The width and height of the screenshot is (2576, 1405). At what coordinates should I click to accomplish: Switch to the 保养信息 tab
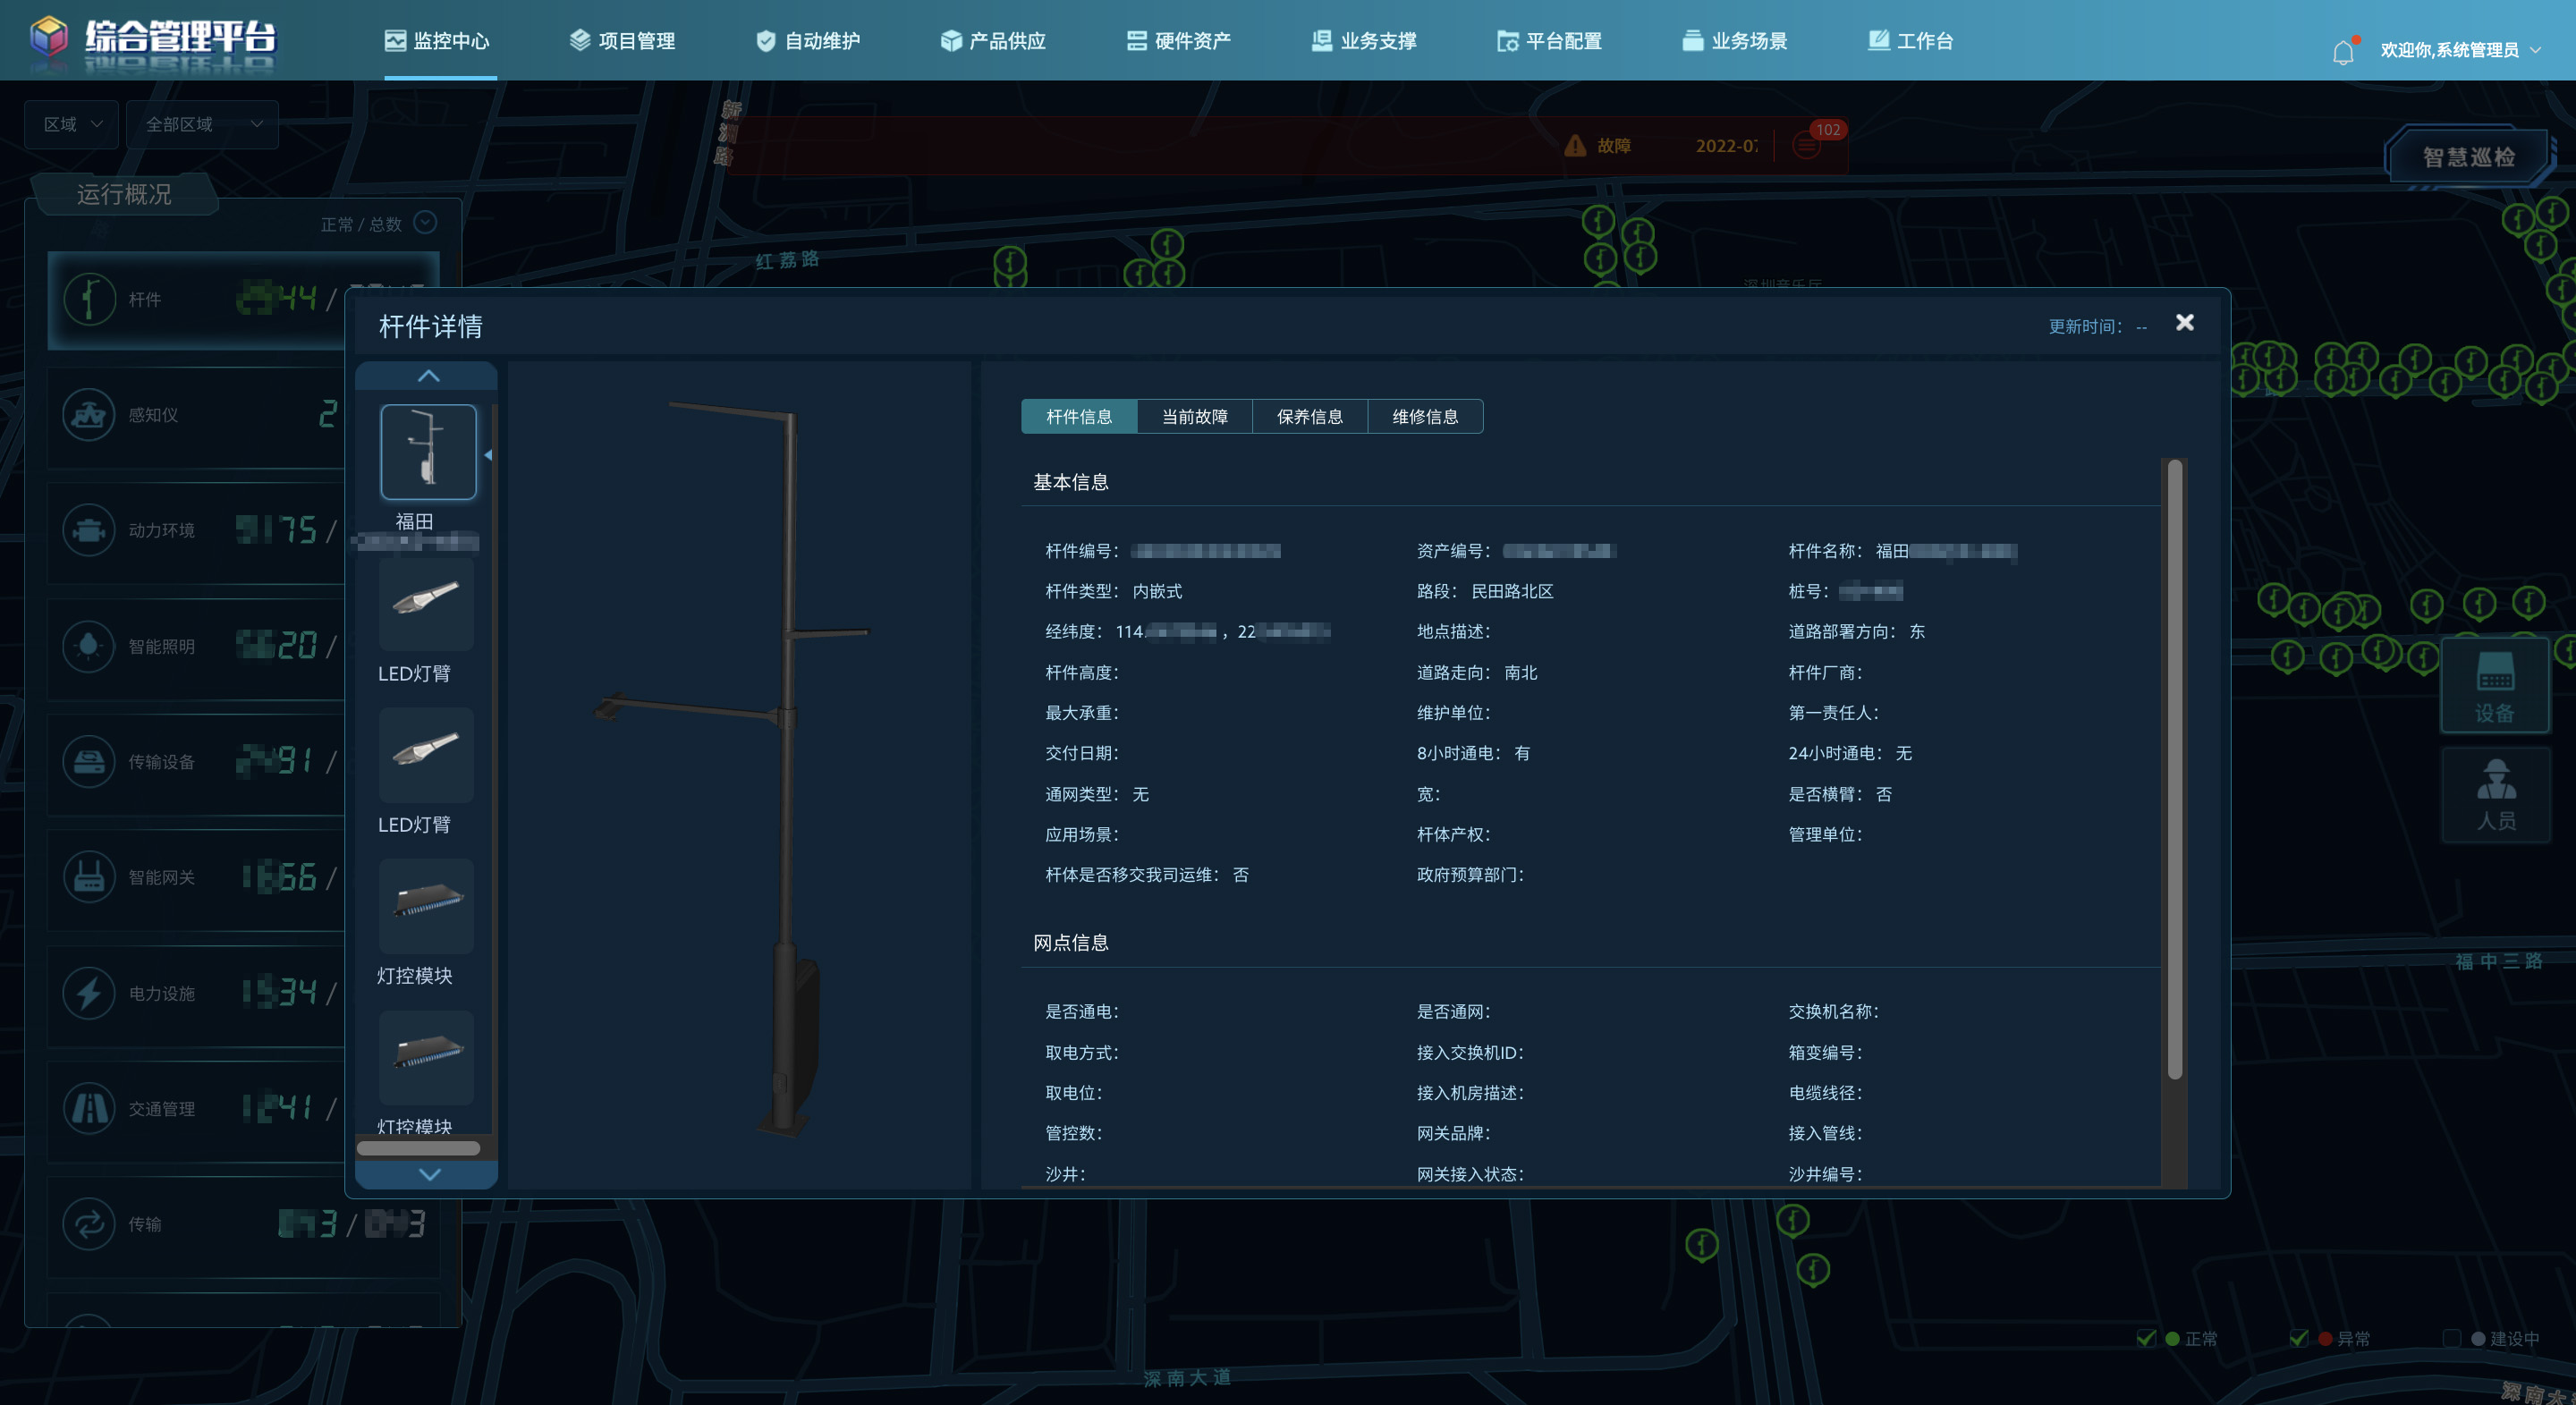coord(1310,416)
